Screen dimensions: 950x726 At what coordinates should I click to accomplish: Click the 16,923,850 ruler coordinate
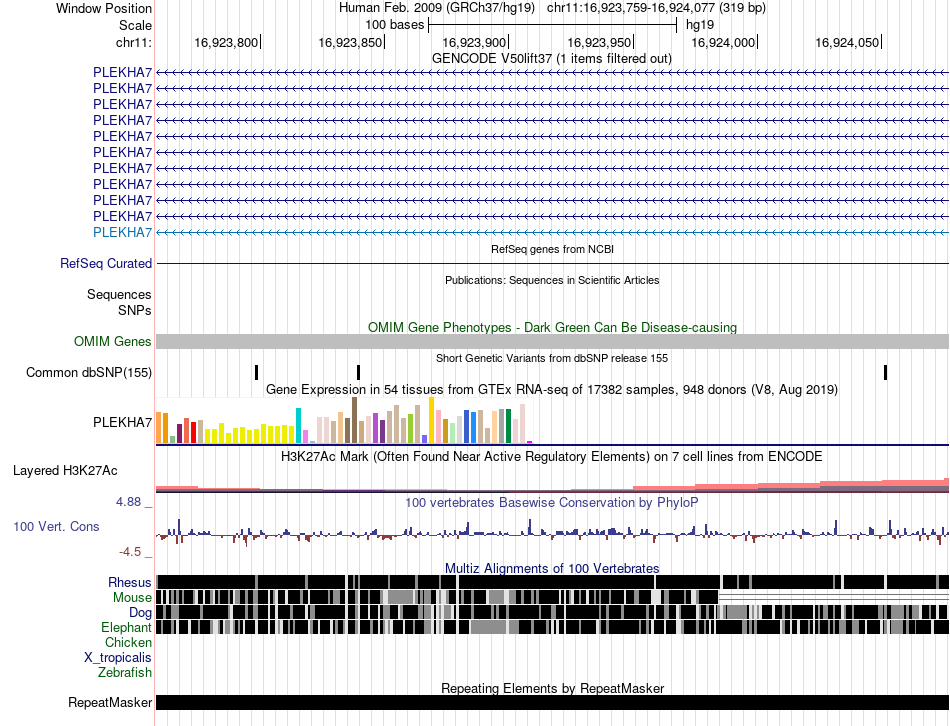coord(350,42)
